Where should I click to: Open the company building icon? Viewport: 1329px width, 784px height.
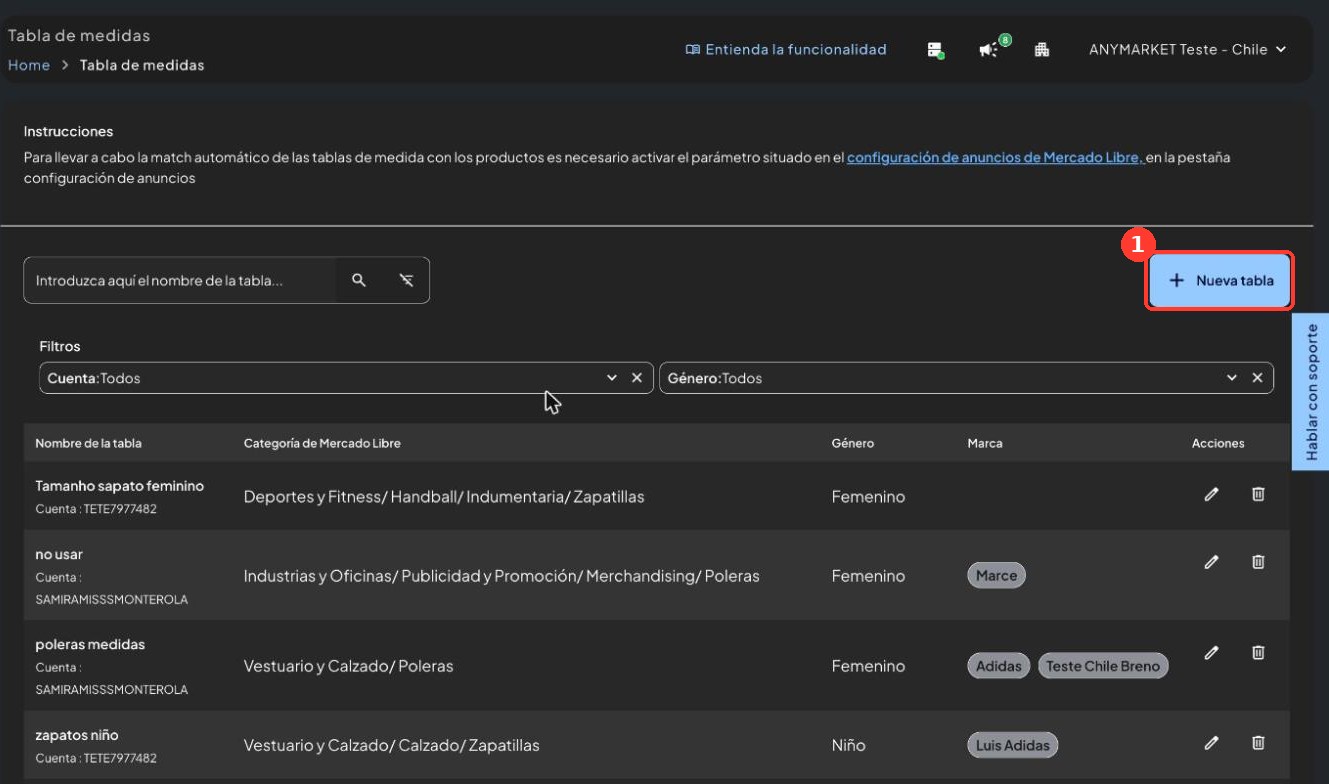coord(1042,50)
